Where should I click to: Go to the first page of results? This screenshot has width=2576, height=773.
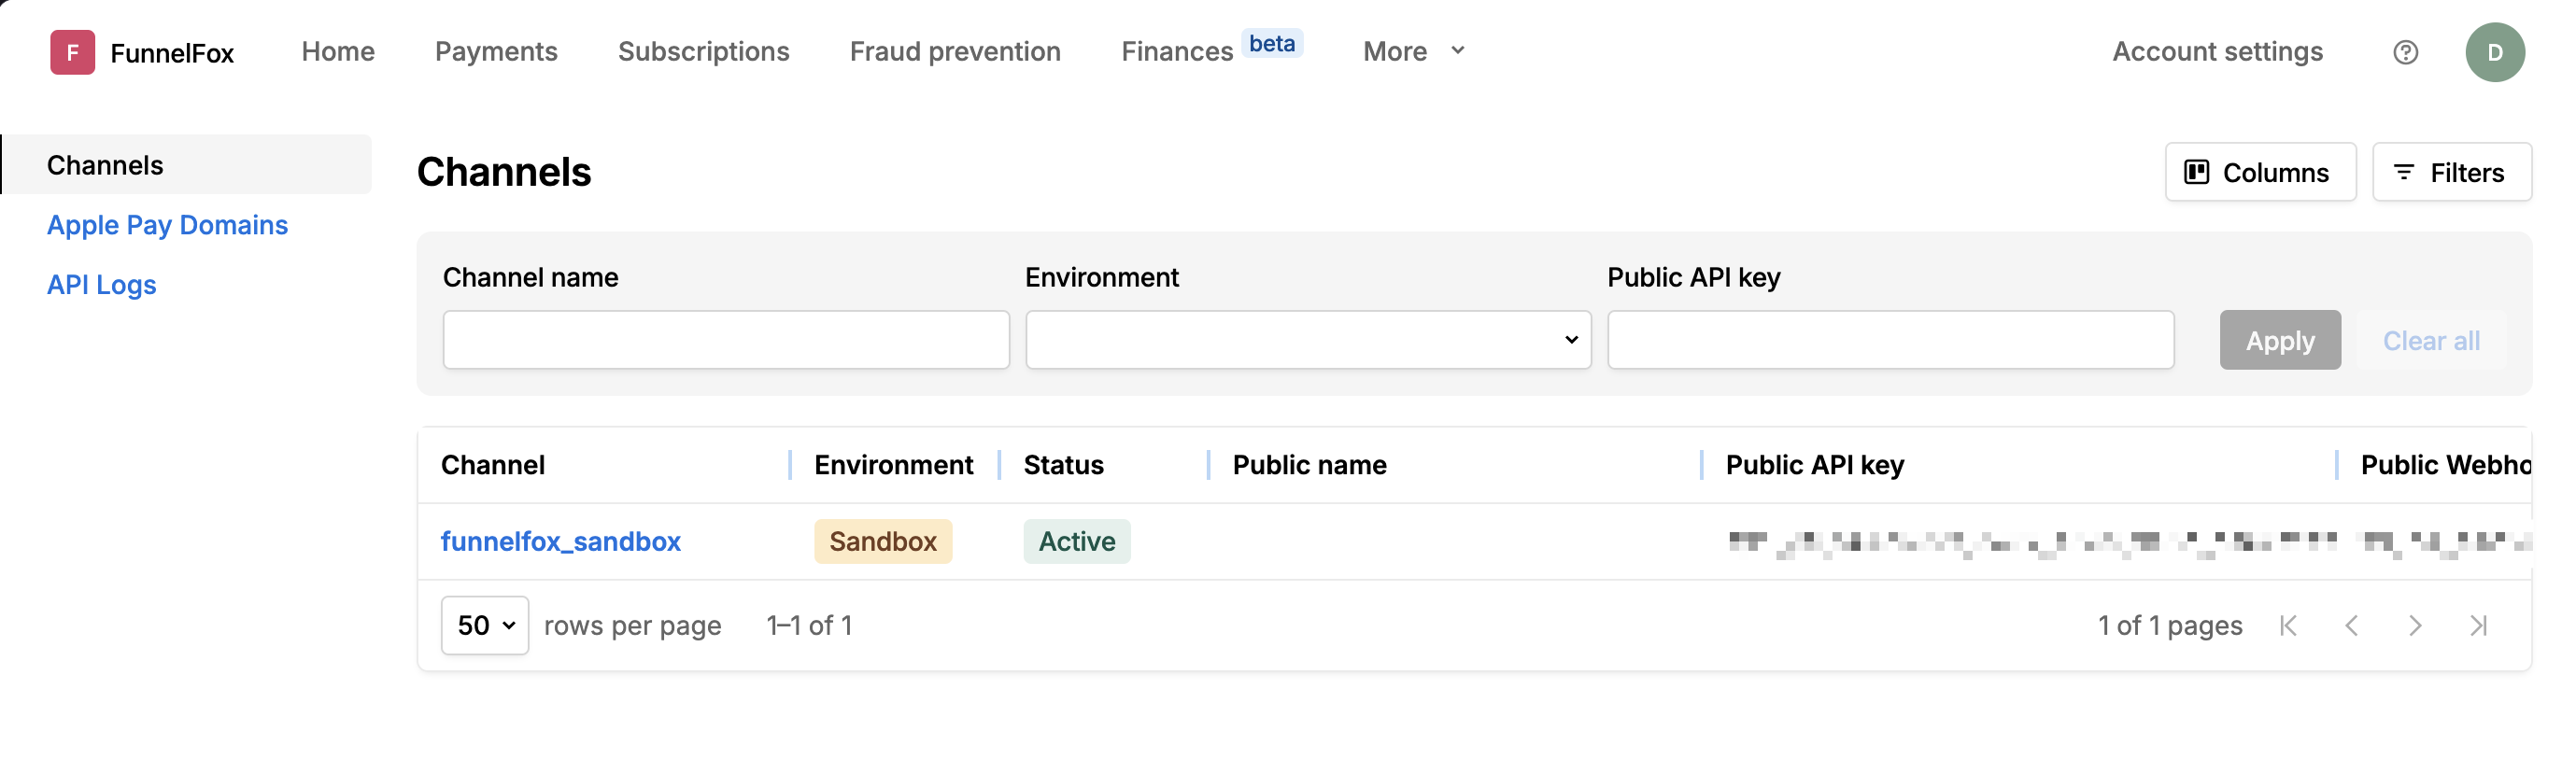2288,626
